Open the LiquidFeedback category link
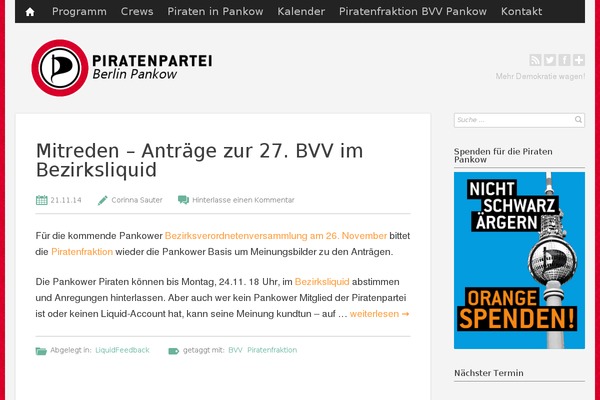Viewport: 600px width, 400px height. [122, 350]
